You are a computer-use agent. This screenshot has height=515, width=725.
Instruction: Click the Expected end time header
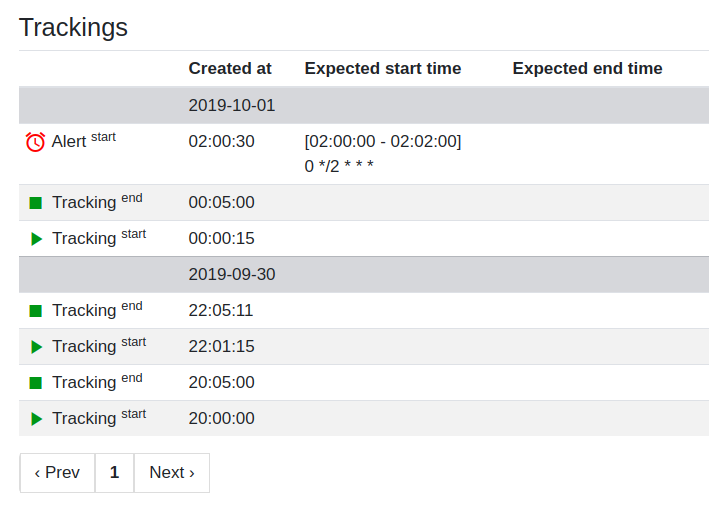pos(587,68)
